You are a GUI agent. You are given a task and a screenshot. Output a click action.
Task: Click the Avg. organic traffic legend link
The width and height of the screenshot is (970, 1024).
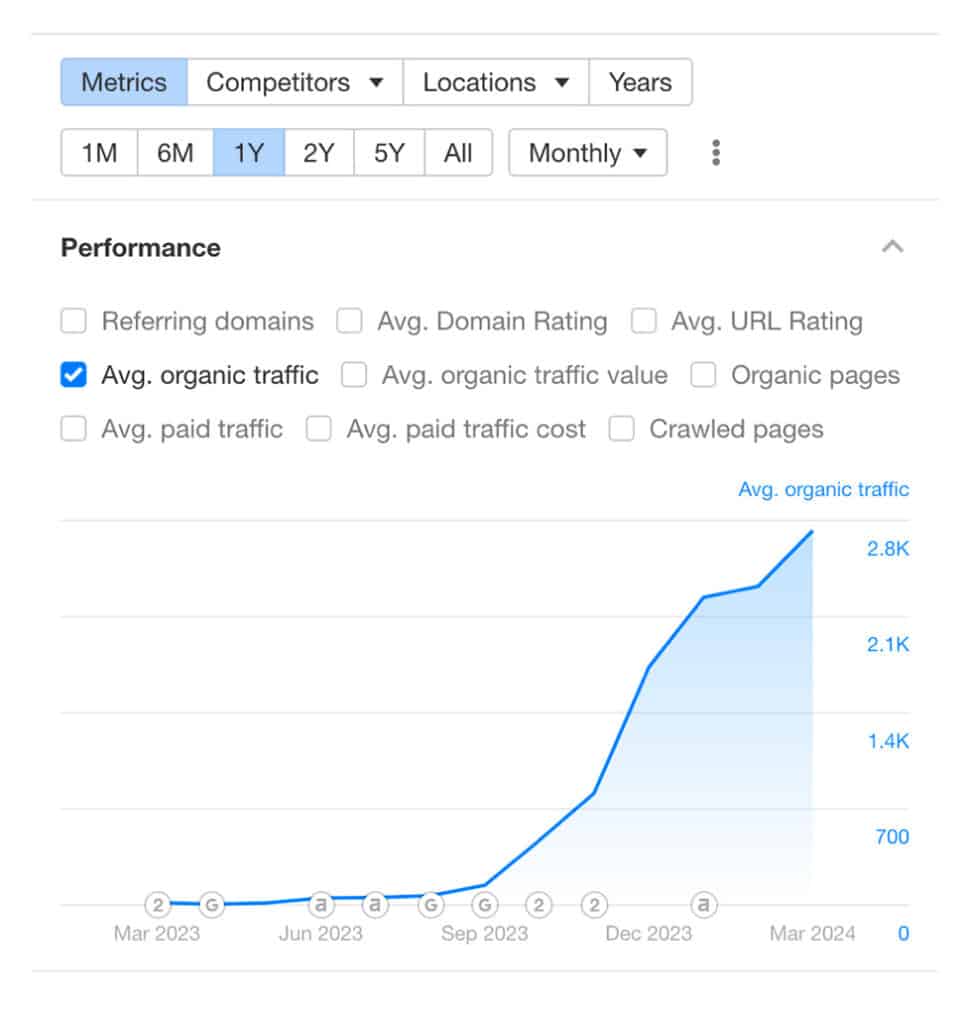pyautogui.click(x=823, y=489)
